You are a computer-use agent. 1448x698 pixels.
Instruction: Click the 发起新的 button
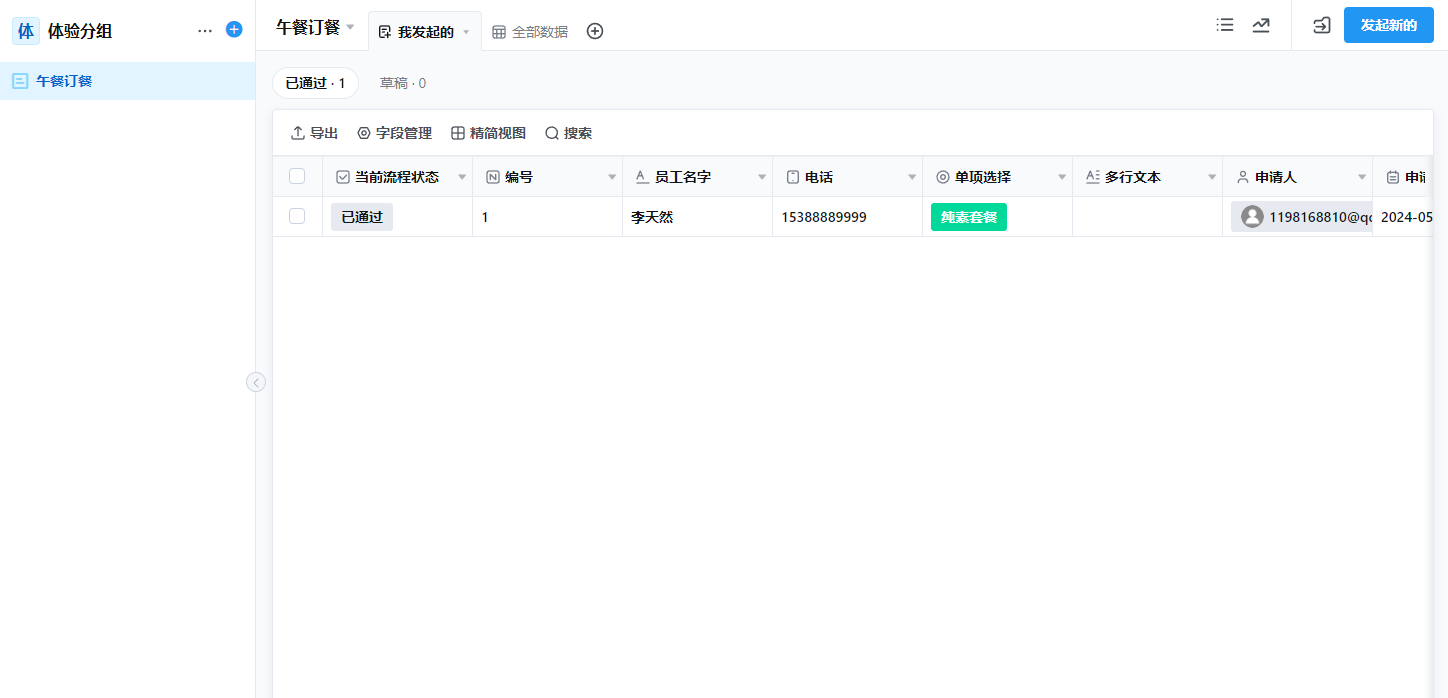pyautogui.click(x=1388, y=25)
